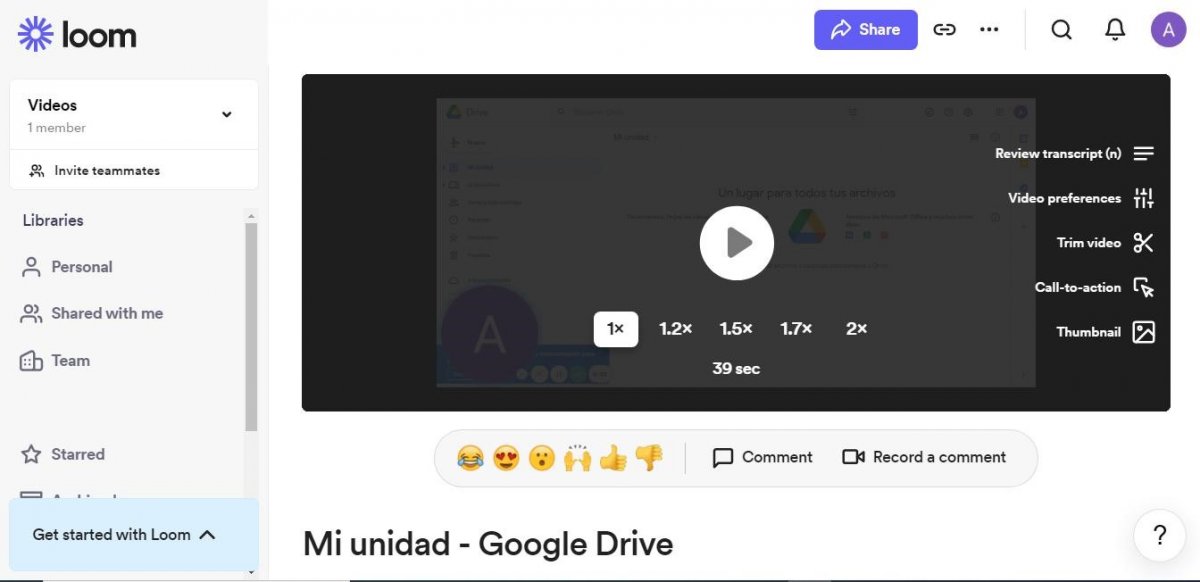
Task: Select 1.5× playback speed
Action: pyautogui.click(x=736, y=329)
